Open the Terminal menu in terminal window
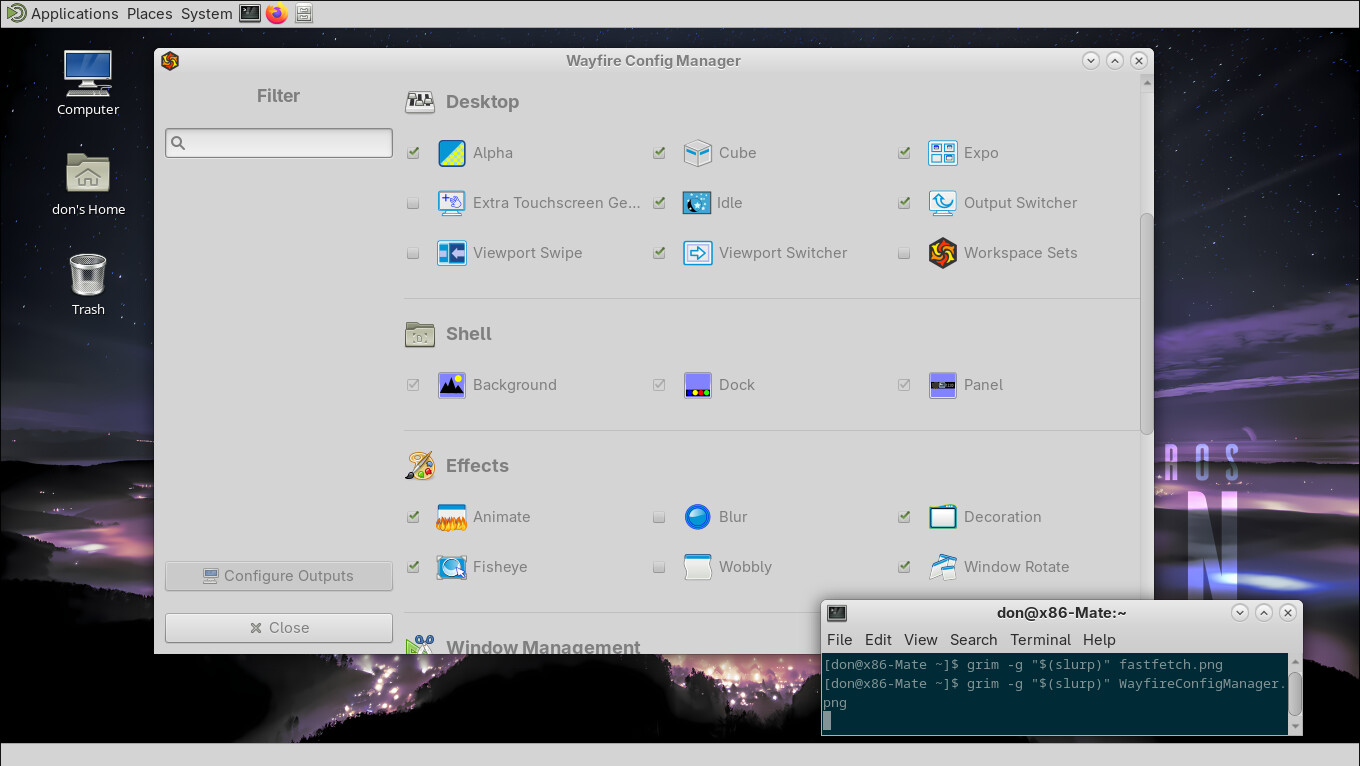This screenshot has width=1360, height=766. 1040,640
